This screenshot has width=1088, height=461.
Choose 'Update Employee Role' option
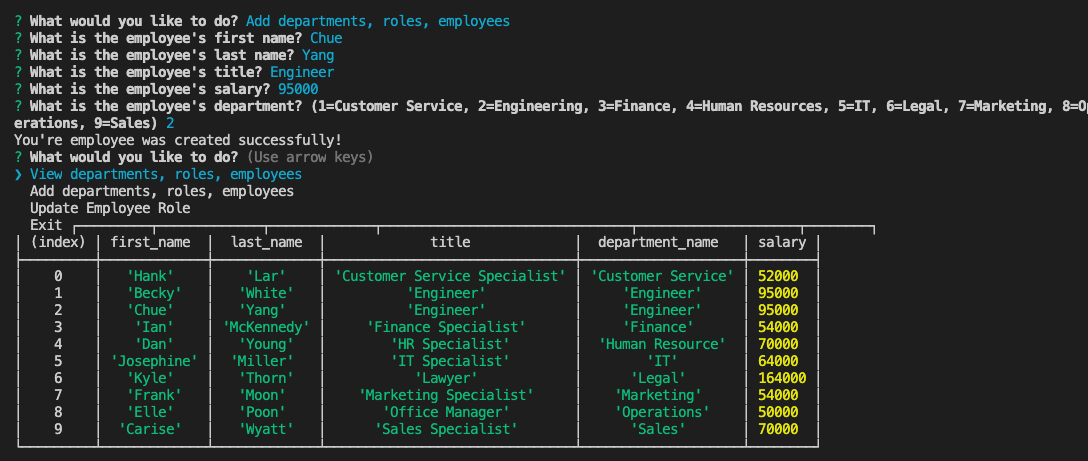[110, 208]
